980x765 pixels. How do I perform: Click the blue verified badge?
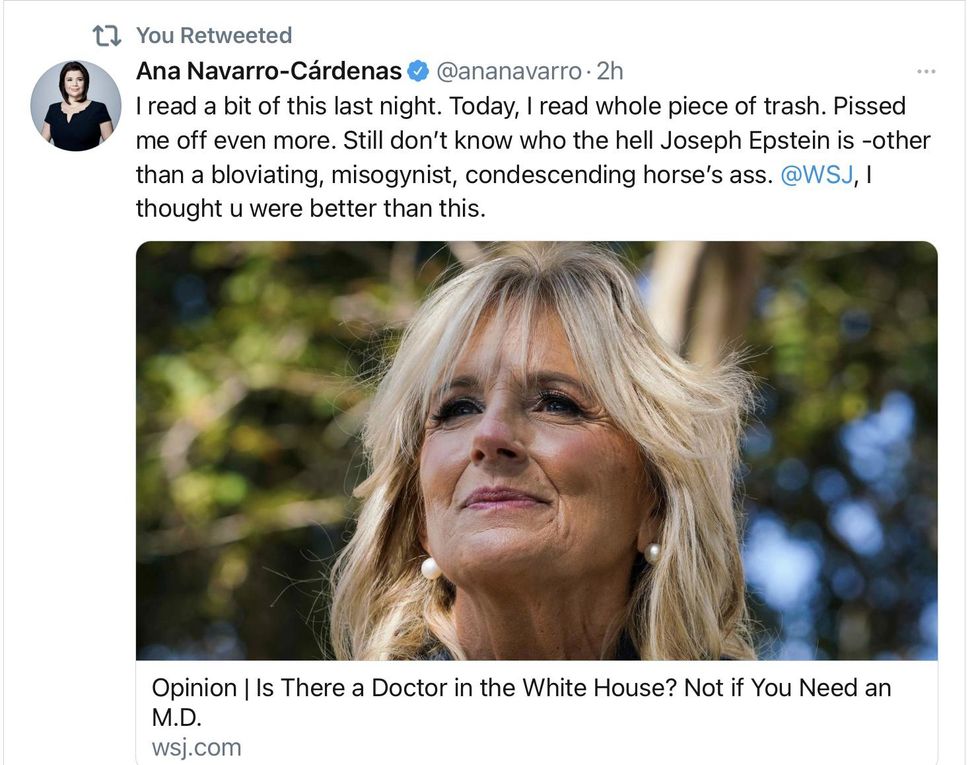pyautogui.click(x=419, y=72)
